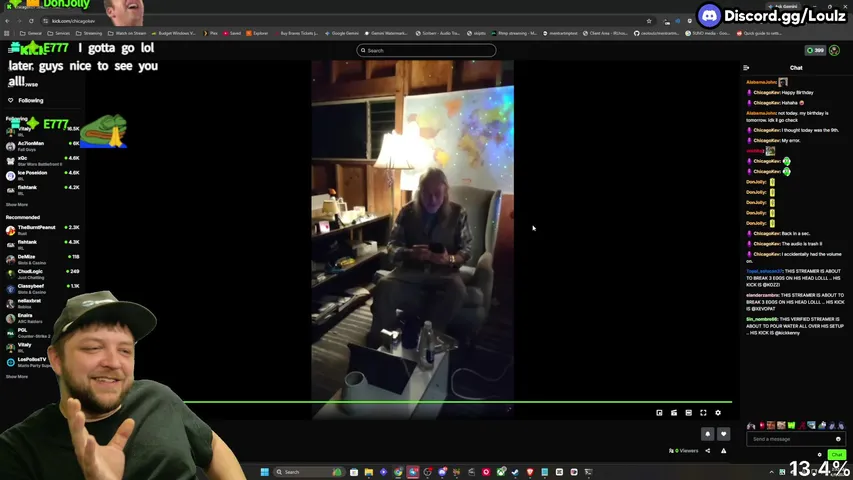Screen dimensions: 853x480
Task: Open the Explorer bookmark
Action: coord(257,33)
